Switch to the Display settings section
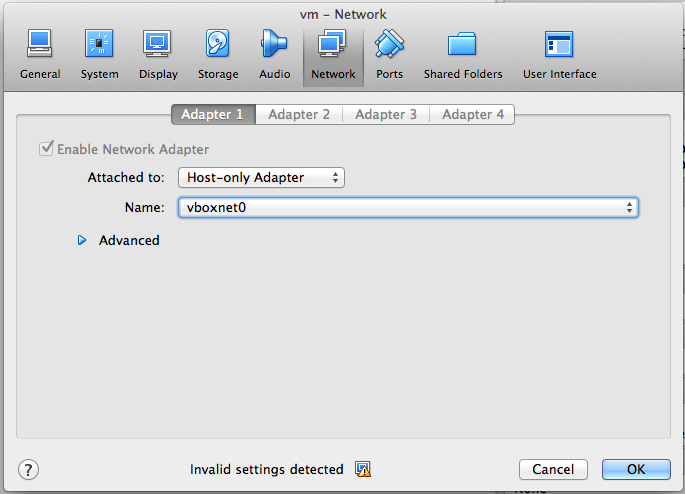 pyautogui.click(x=158, y=54)
